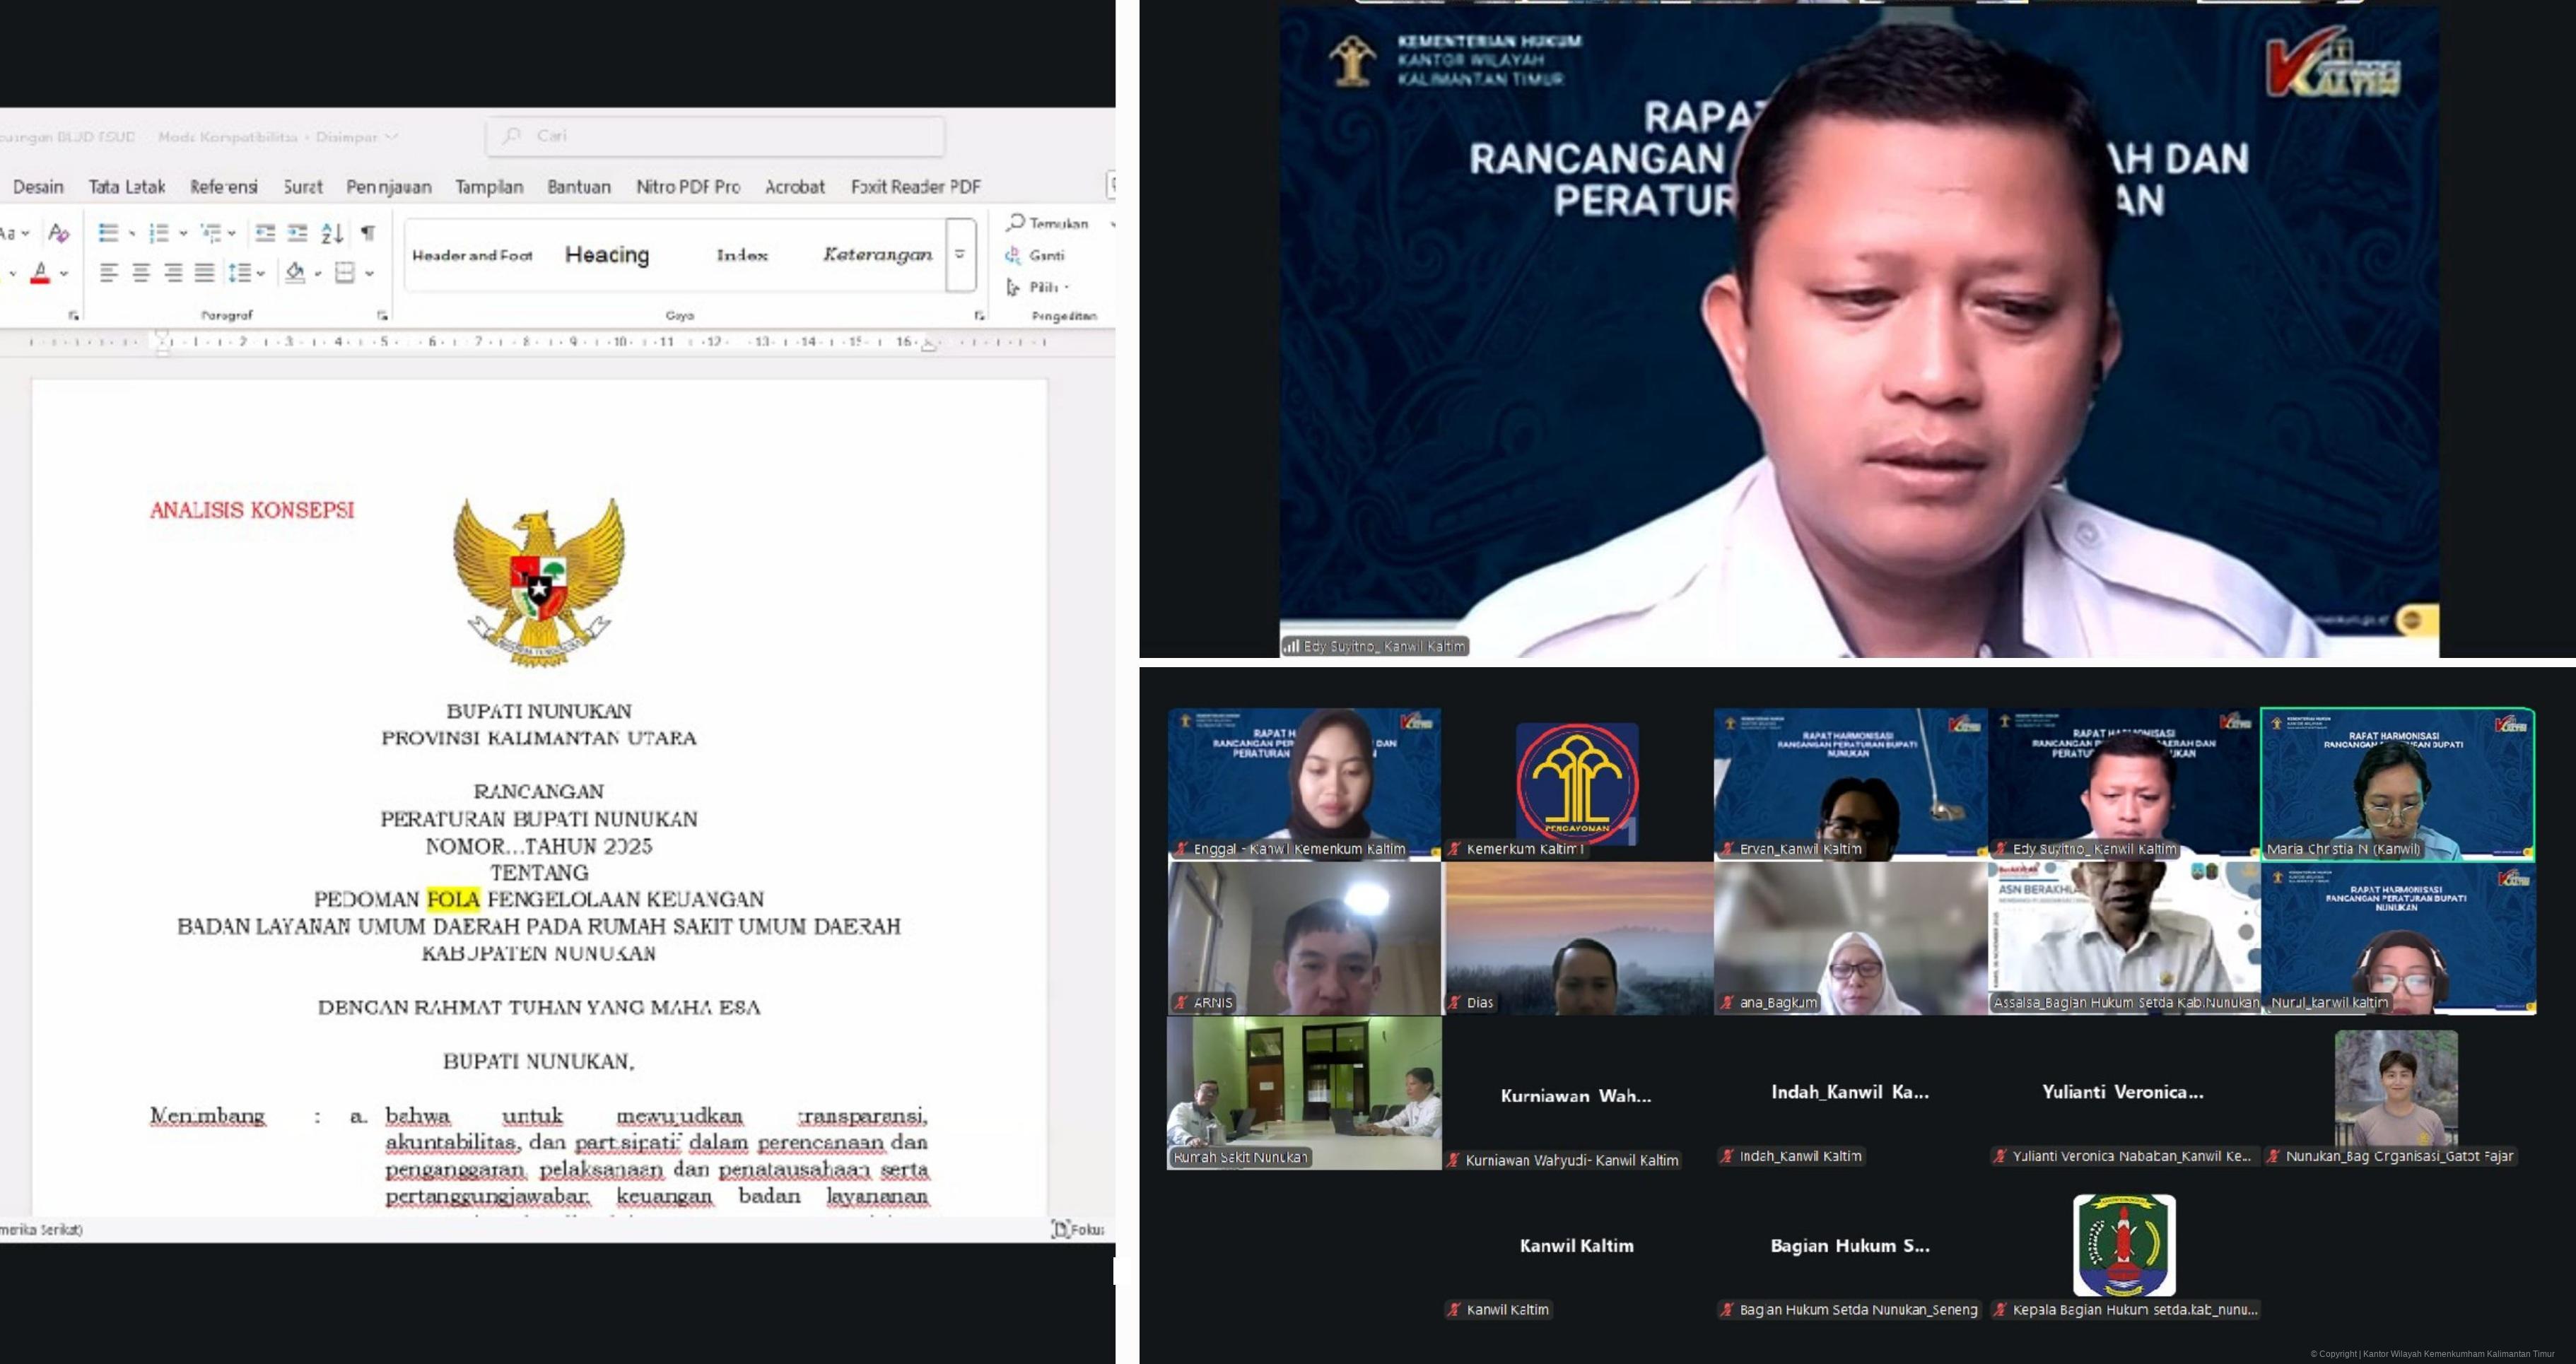The height and width of the screenshot is (1364, 2576).
Task: Click the justify alignment icon
Action: (204, 272)
